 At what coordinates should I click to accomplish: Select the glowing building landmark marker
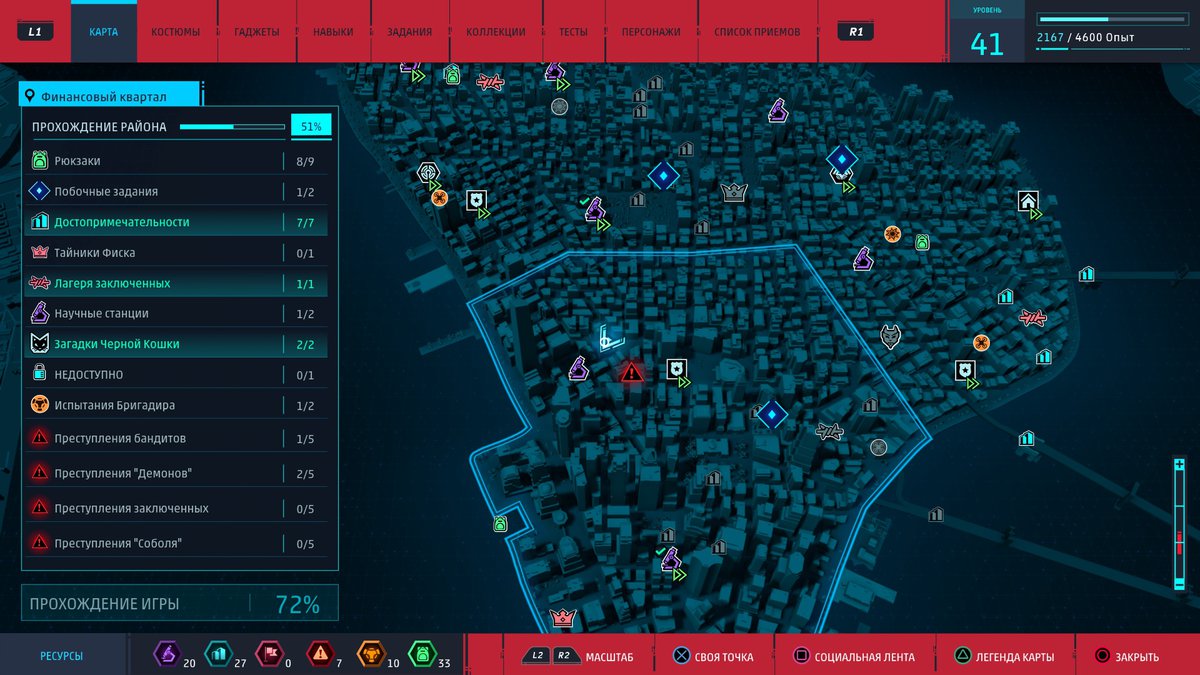[x=610, y=340]
